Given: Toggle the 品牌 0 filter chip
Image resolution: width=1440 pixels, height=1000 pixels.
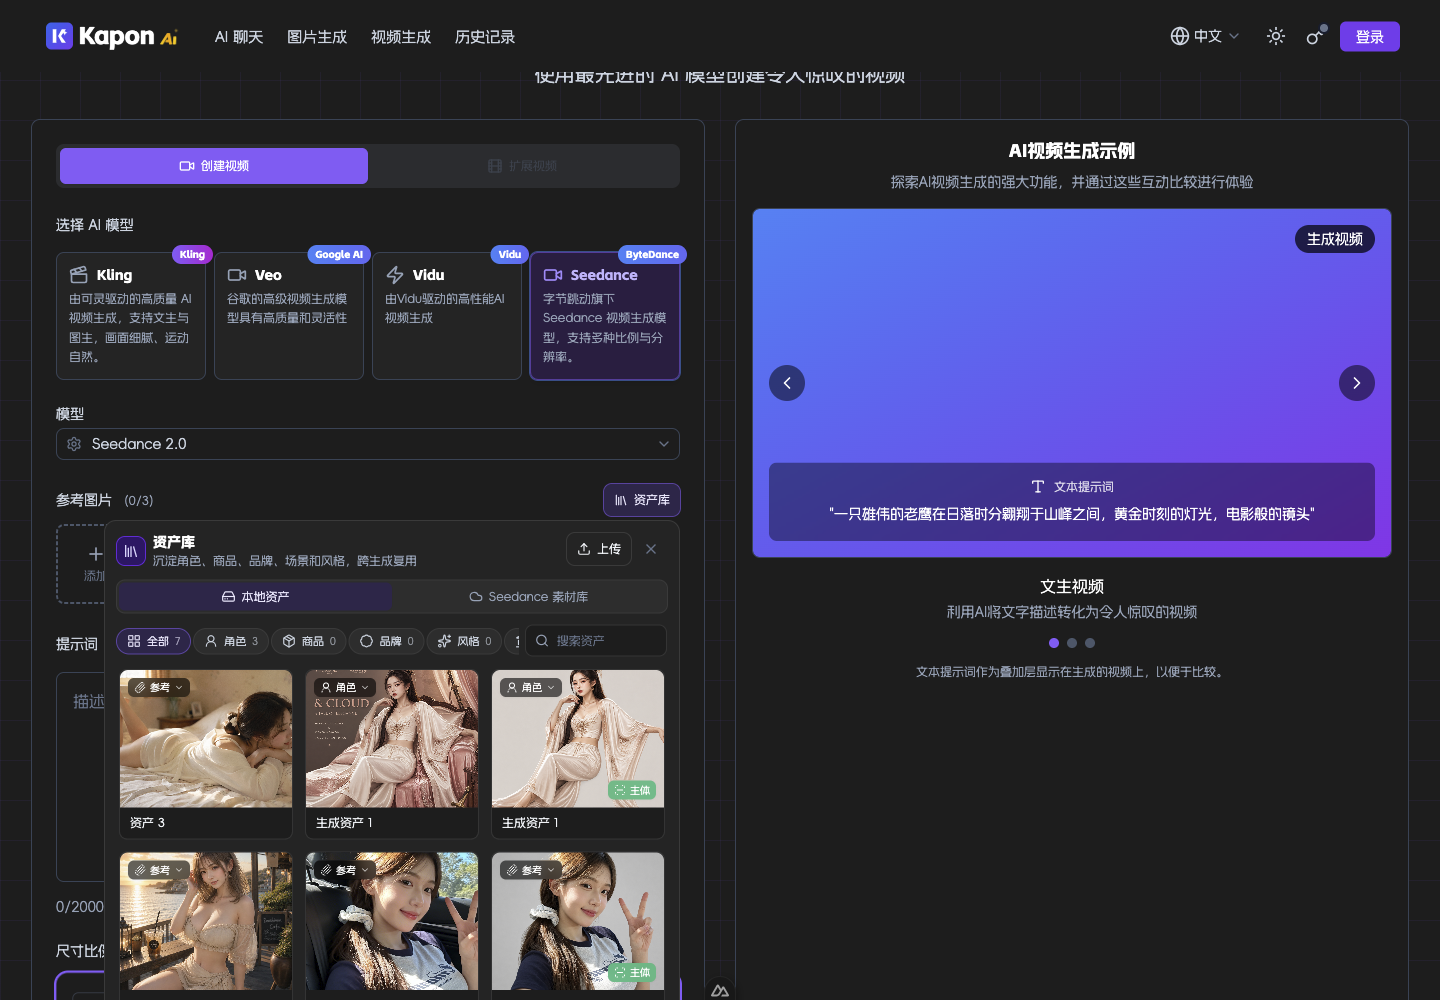Looking at the screenshot, I should pos(387,641).
